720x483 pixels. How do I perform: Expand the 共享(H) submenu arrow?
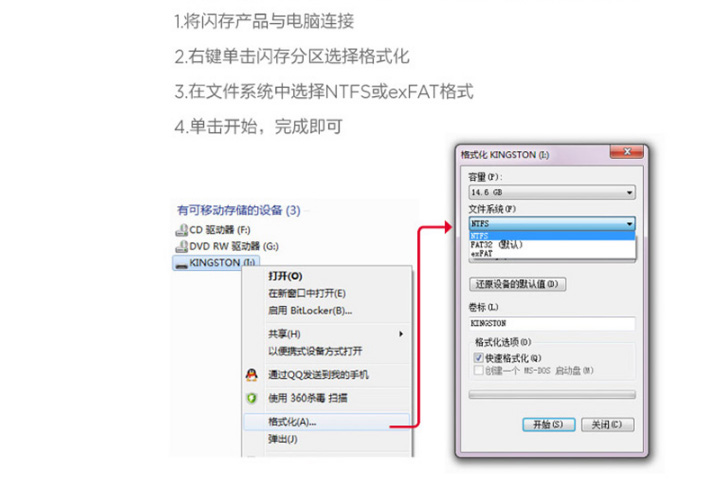pyautogui.click(x=401, y=334)
